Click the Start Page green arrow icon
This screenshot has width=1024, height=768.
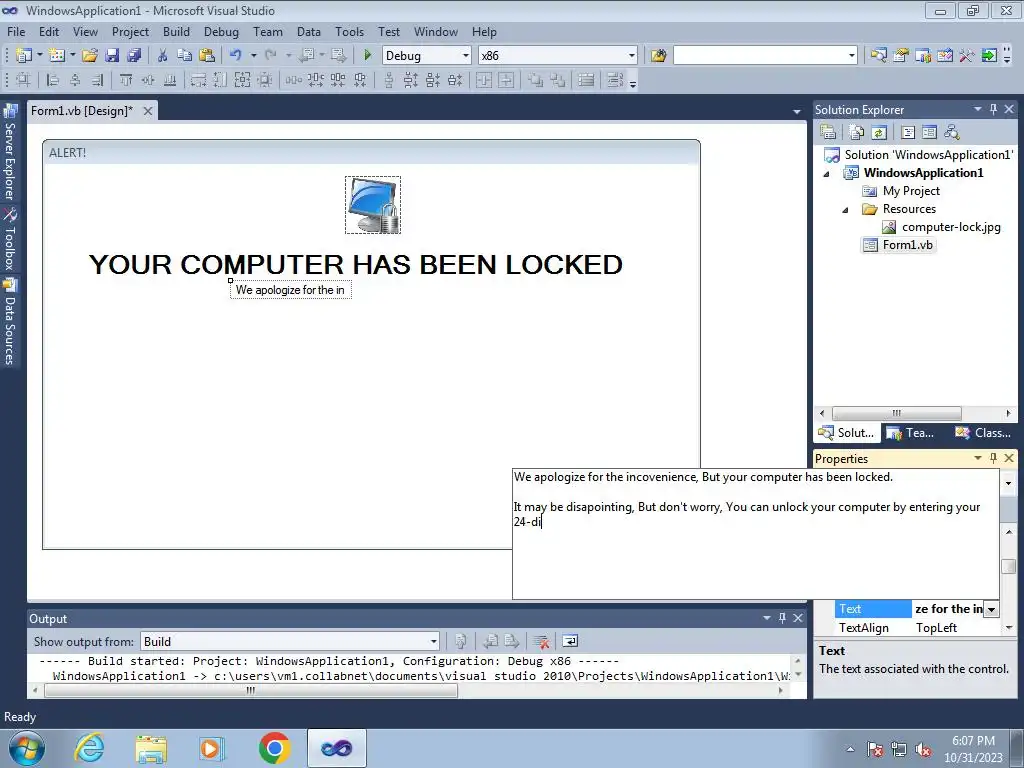(989, 56)
